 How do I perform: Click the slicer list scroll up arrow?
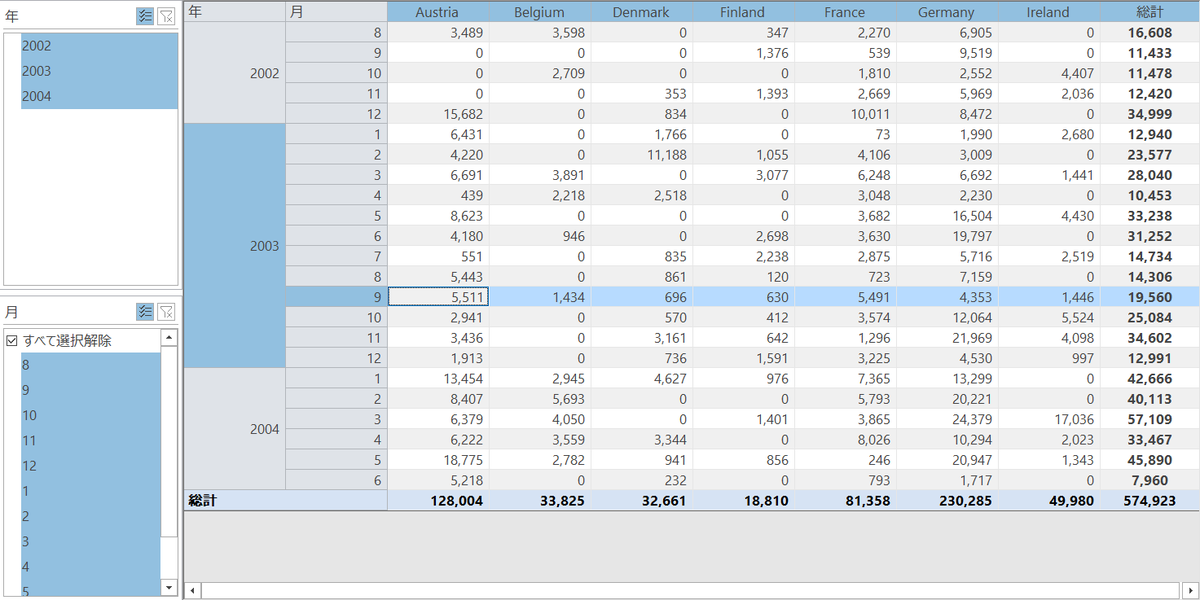click(169, 339)
